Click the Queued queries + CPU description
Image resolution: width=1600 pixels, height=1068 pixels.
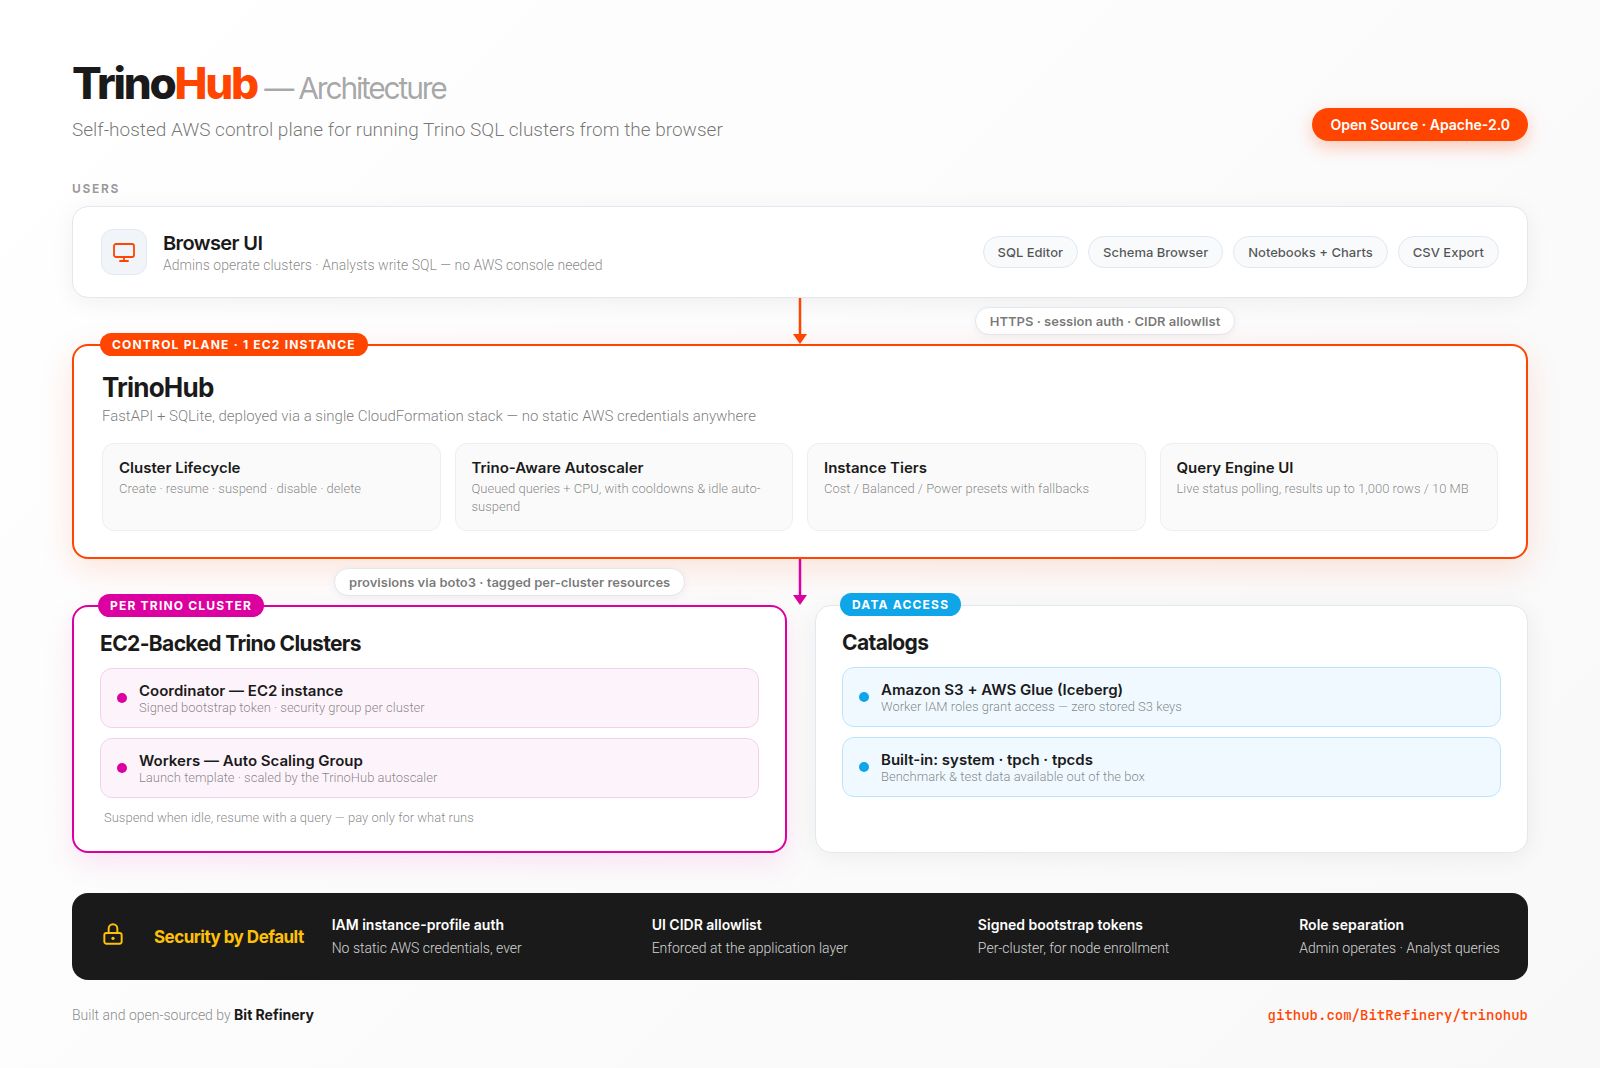pos(616,498)
